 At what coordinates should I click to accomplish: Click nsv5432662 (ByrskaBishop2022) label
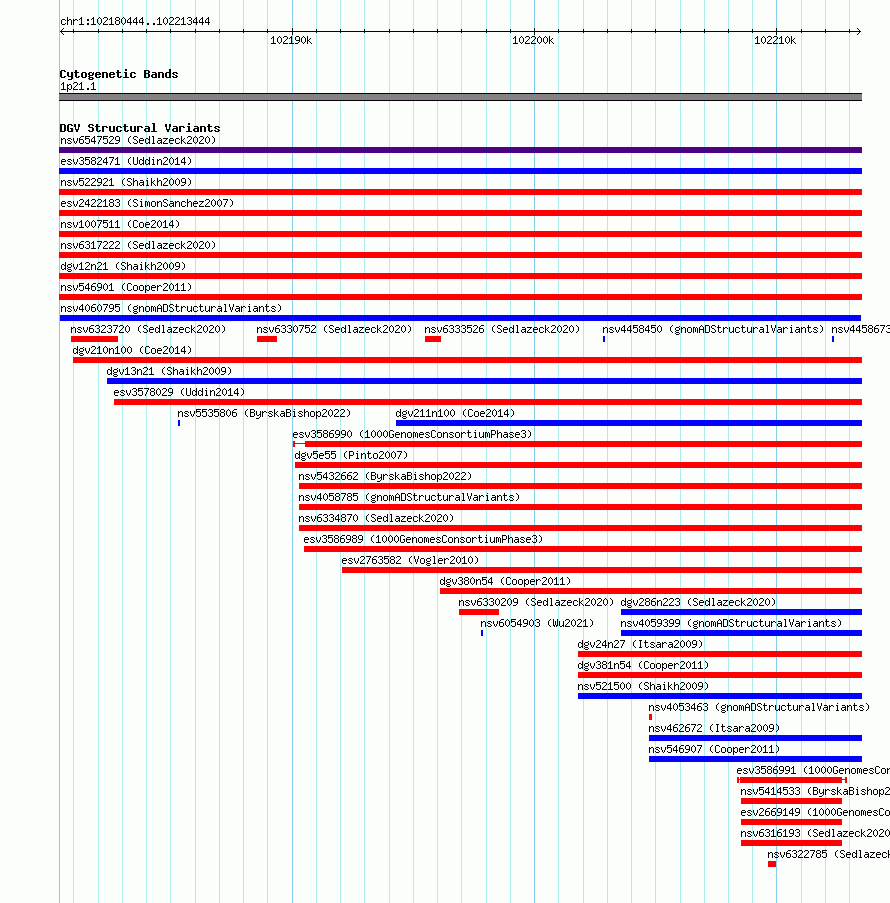click(385, 476)
